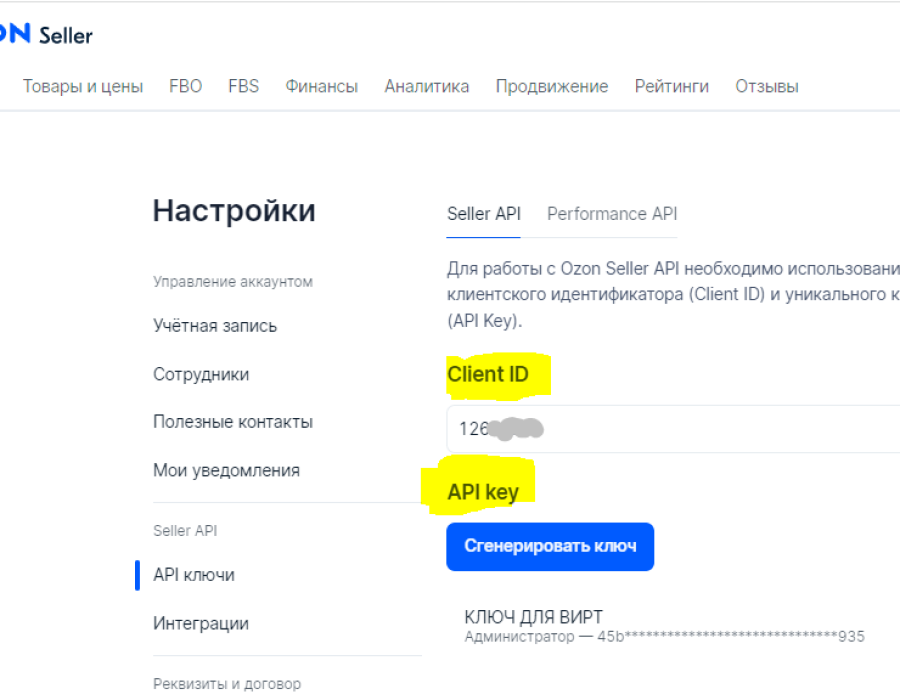Screen dimensions: 900x700
Task: Click the API key heading
Action: 483,492
